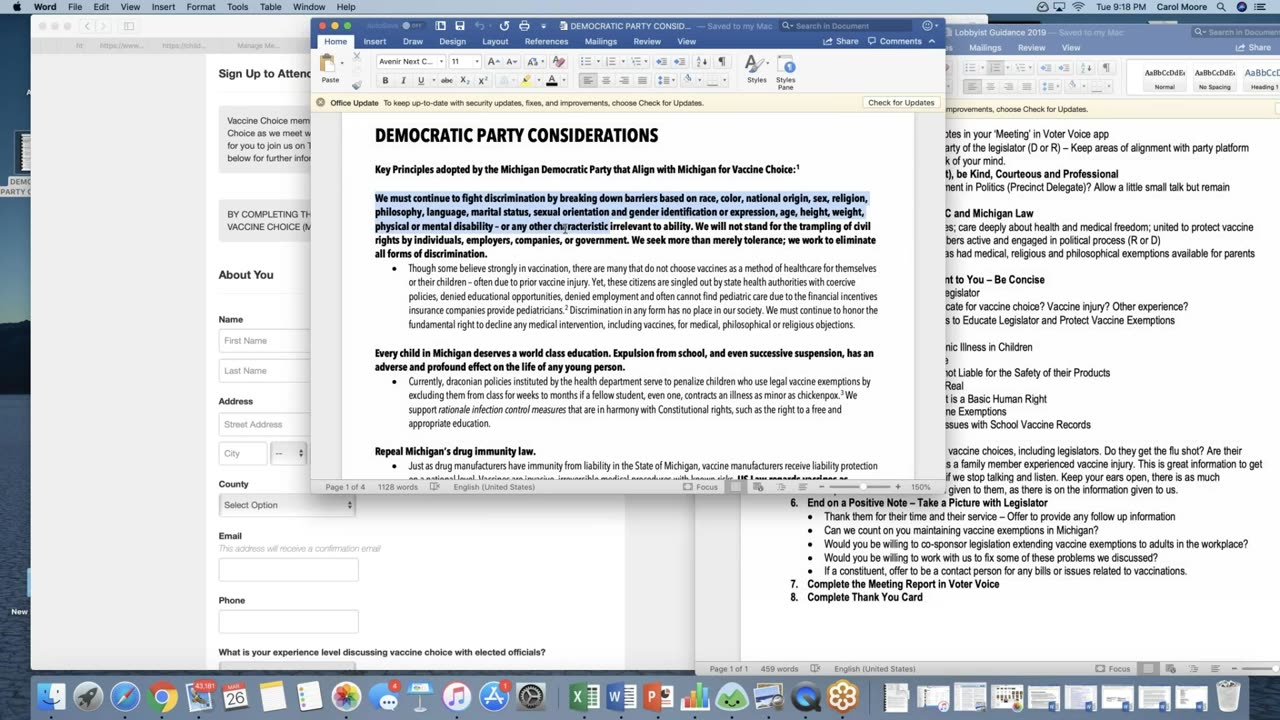The image size is (1280, 720).
Task: Apply superscript formatting
Action: pos(483,80)
